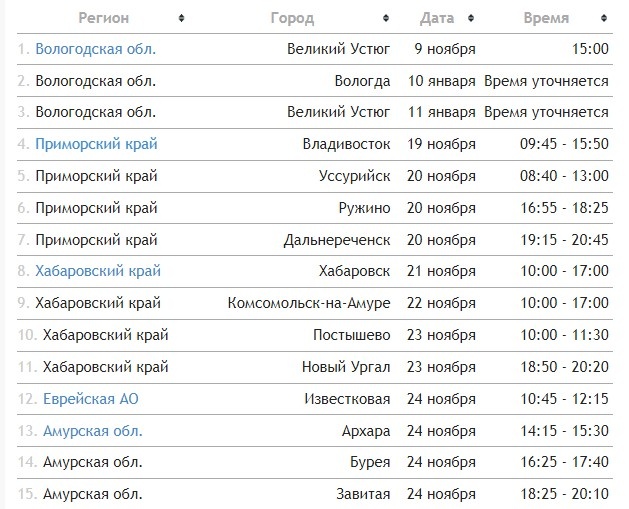Image resolution: width=629 pixels, height=509 pixels.
Task: Select the Завитая city cell
Action: (362, 494)
